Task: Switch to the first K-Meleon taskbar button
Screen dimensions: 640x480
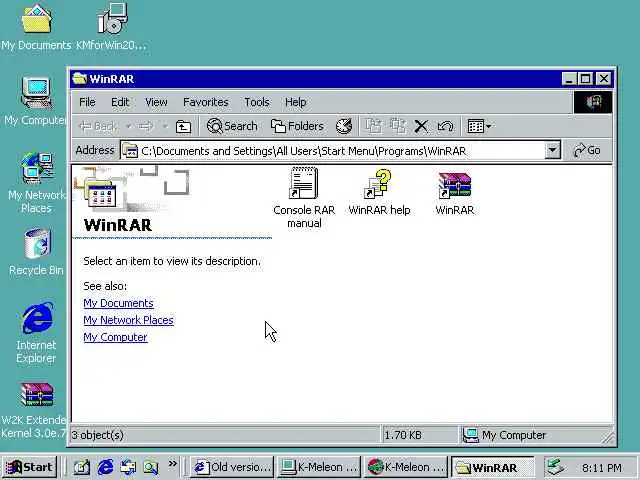Action: (319, 467)
